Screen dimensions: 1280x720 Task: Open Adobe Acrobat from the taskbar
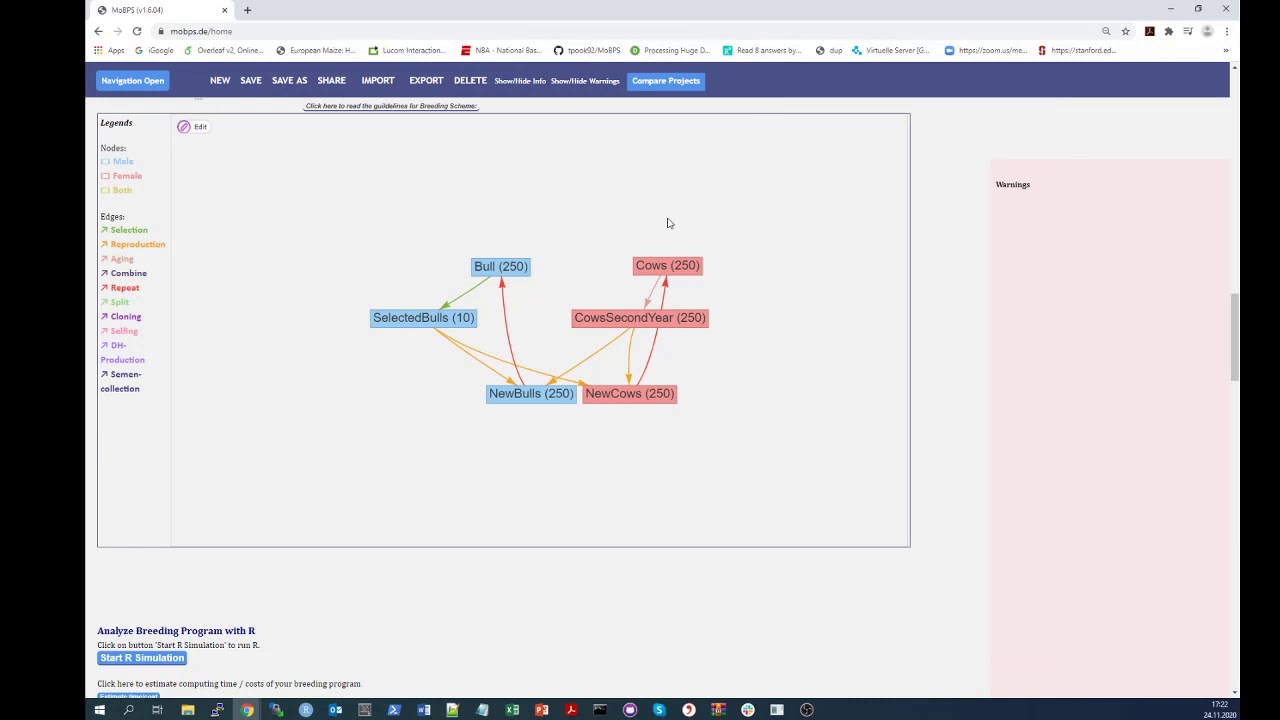coord(571,710)
